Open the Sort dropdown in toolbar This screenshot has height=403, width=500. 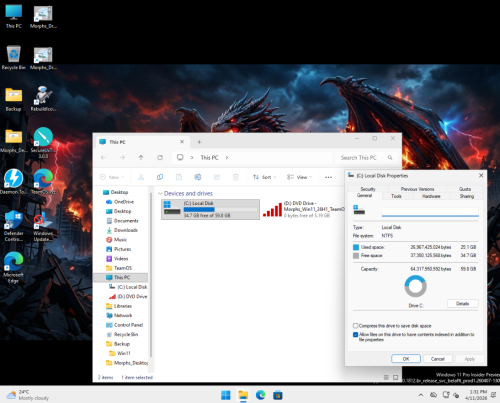[264, 177]
